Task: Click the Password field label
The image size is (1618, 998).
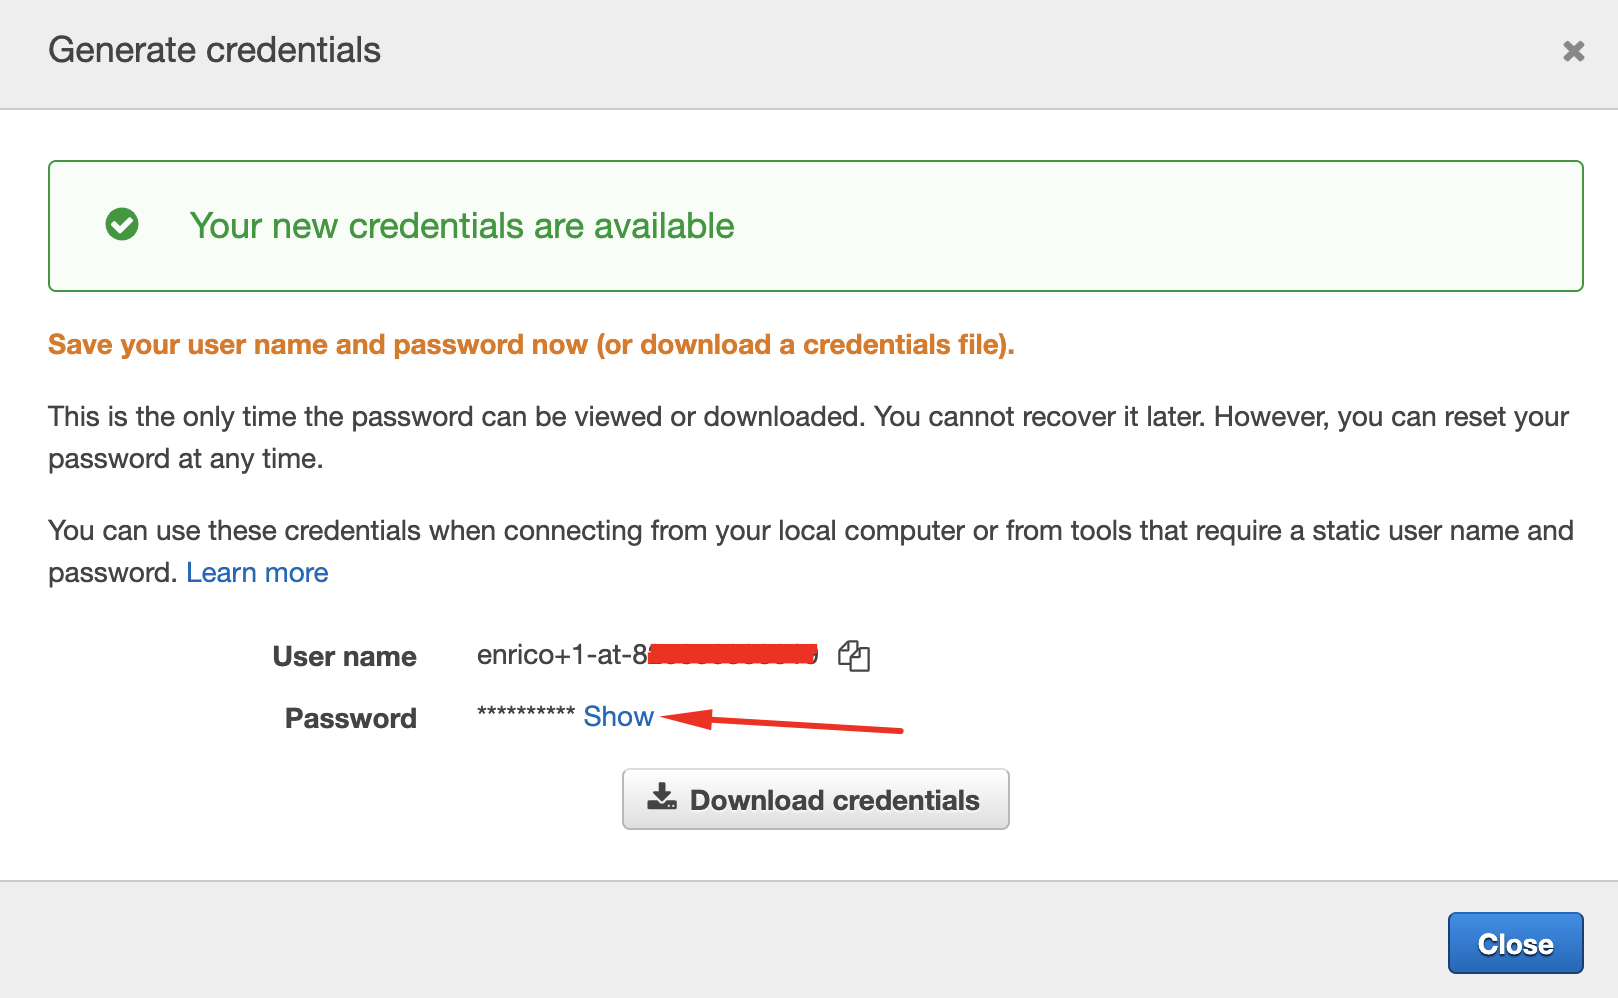Action: [350, 719]
